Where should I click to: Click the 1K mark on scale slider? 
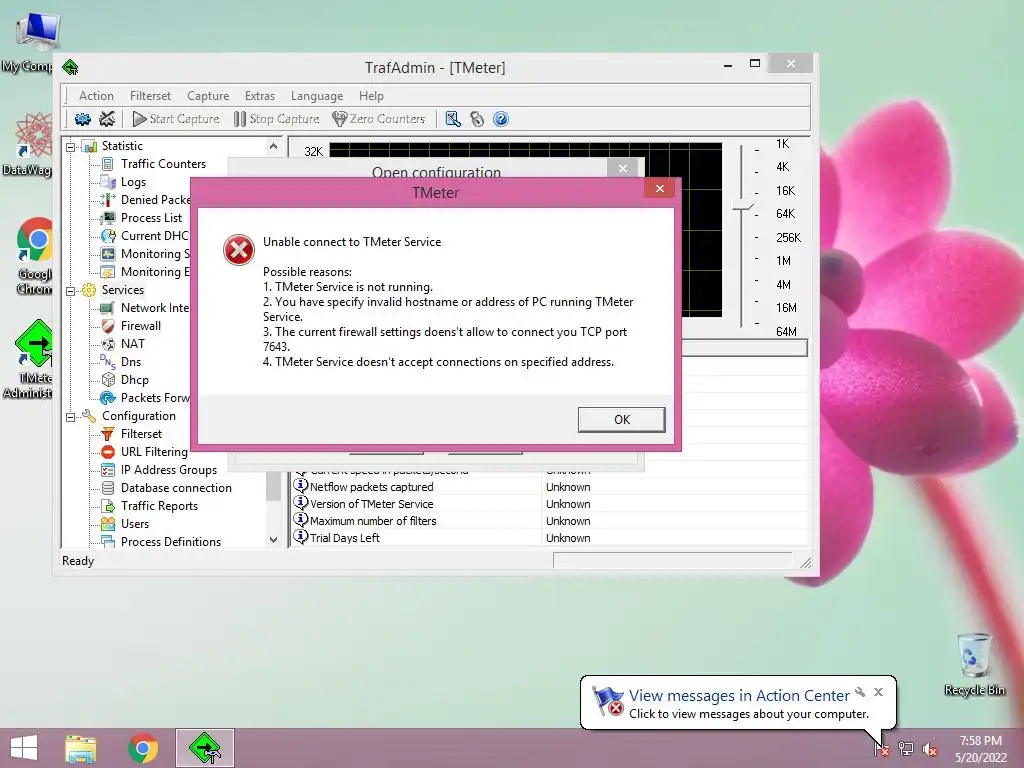click(782, 144)
